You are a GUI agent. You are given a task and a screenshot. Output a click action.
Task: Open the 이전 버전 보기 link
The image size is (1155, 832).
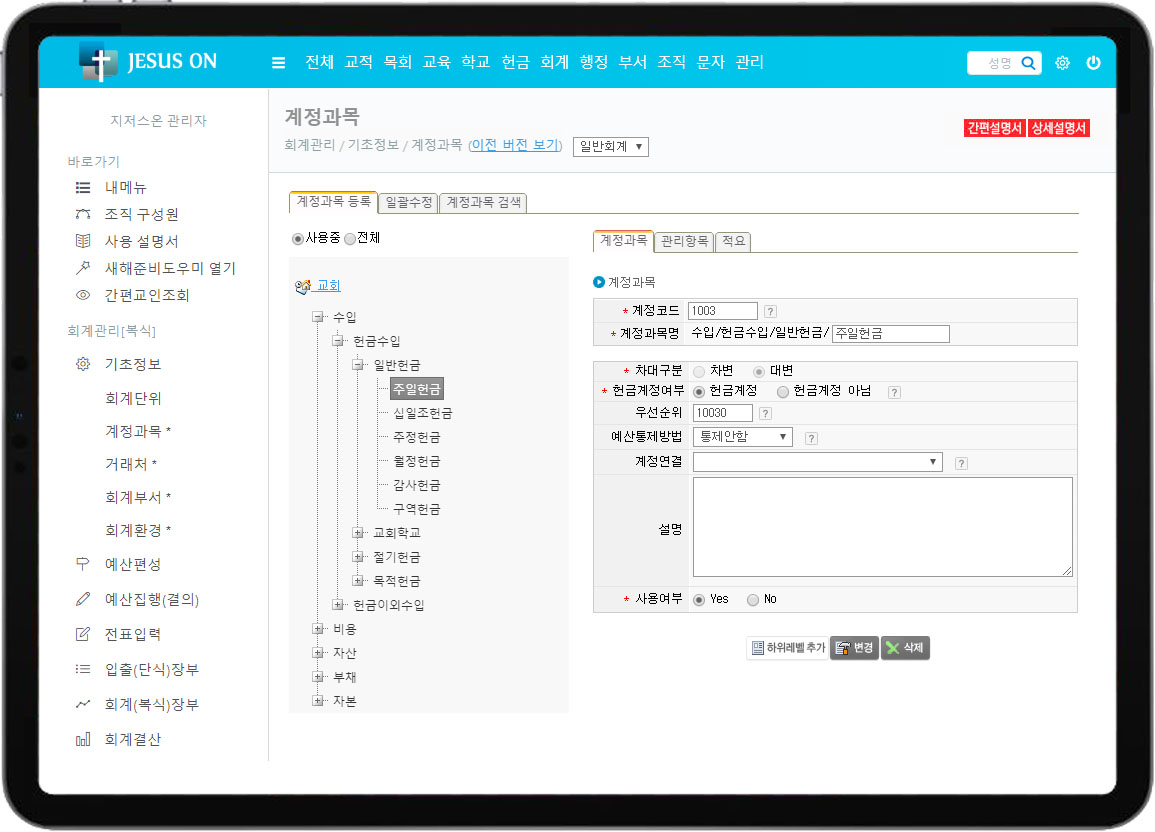click(515, 145)
